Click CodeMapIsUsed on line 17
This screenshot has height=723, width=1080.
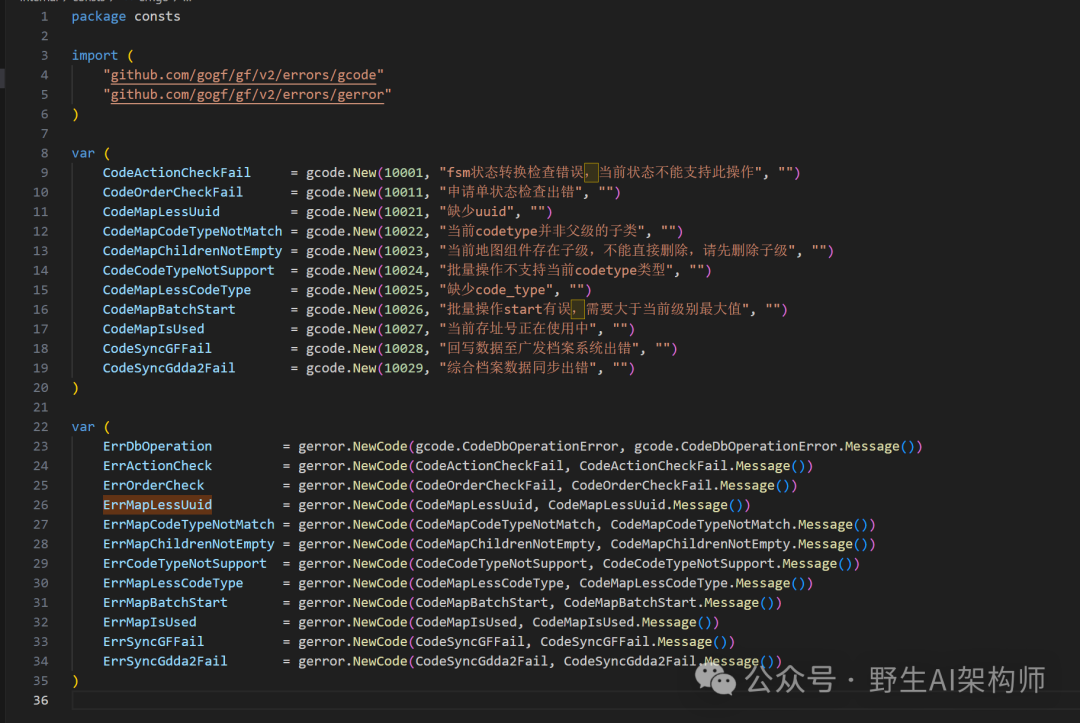(x=153, y=329)
